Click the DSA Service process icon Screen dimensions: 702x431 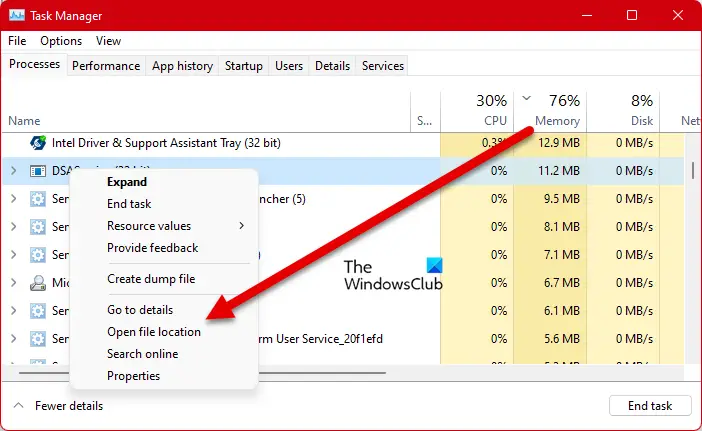38,171
